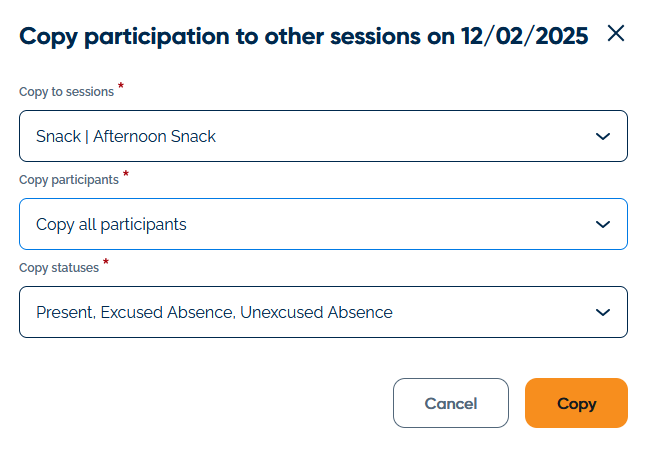Click the red asterisk beside Copy statuses

[106, 263]
